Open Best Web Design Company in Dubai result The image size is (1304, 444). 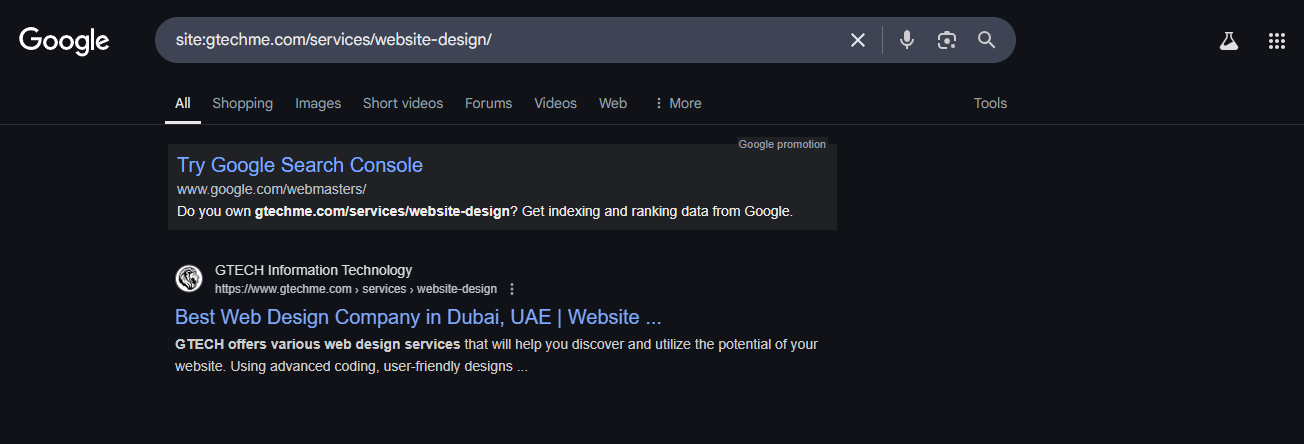point(418,317)
